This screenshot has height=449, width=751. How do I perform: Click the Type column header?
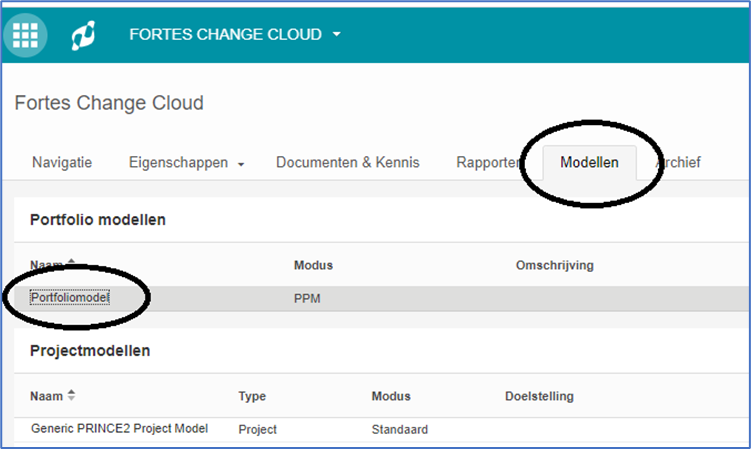click(x=252, y=396)
